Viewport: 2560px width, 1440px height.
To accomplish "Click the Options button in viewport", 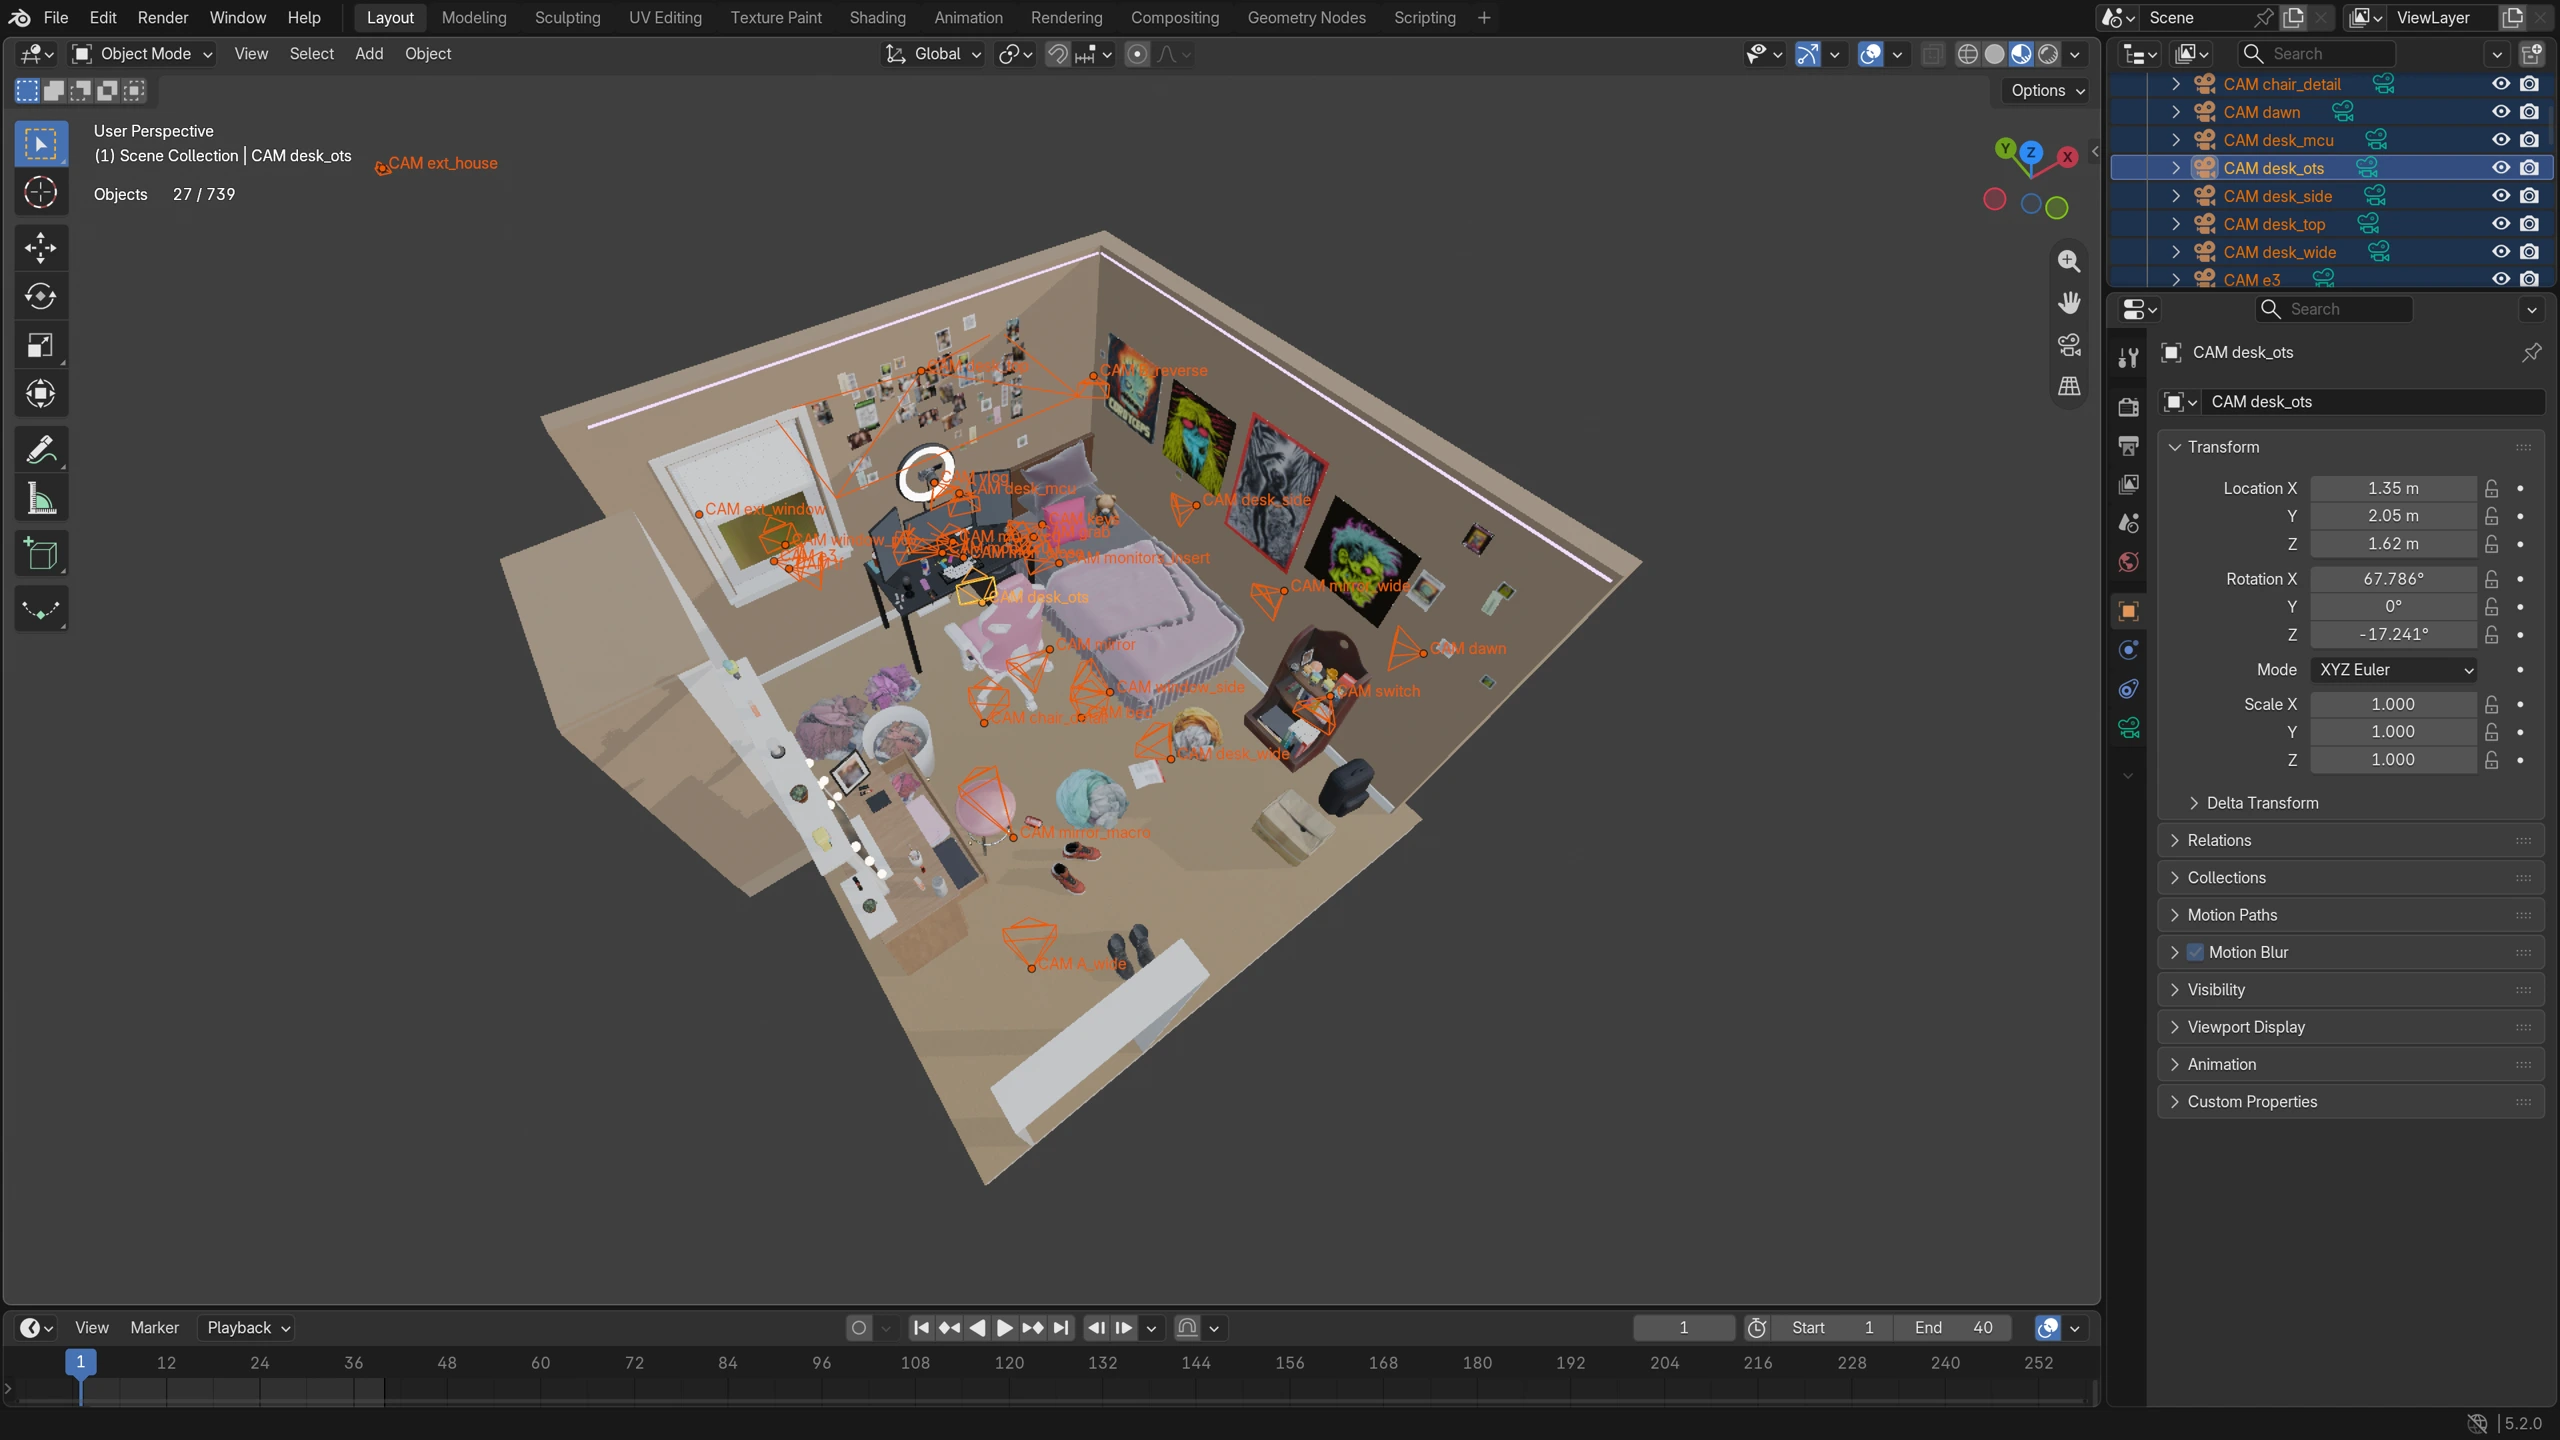I will coord(2046,90).
